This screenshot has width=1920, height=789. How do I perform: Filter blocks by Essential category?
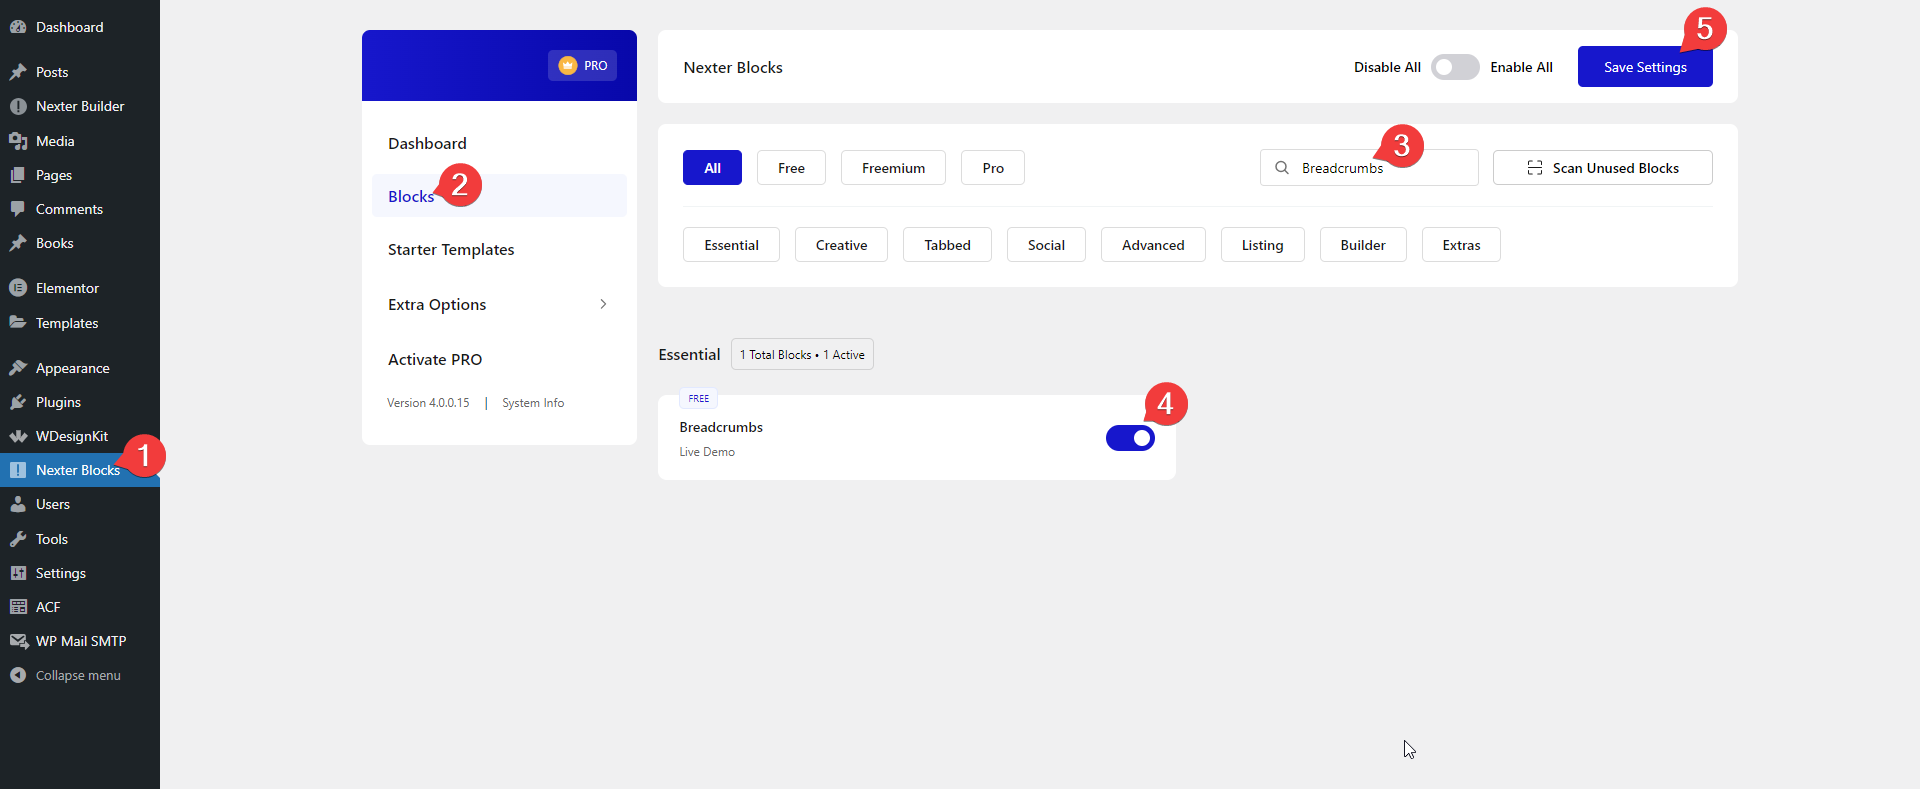click(731, 245)
